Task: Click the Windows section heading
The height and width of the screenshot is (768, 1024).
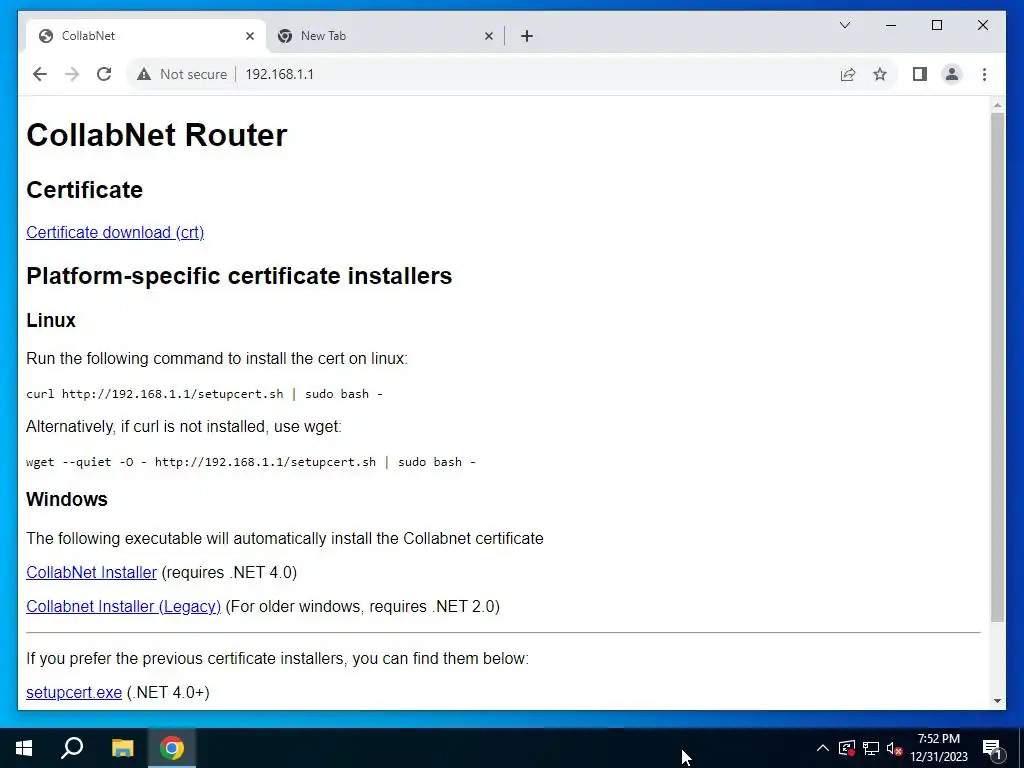Action: 67,499
